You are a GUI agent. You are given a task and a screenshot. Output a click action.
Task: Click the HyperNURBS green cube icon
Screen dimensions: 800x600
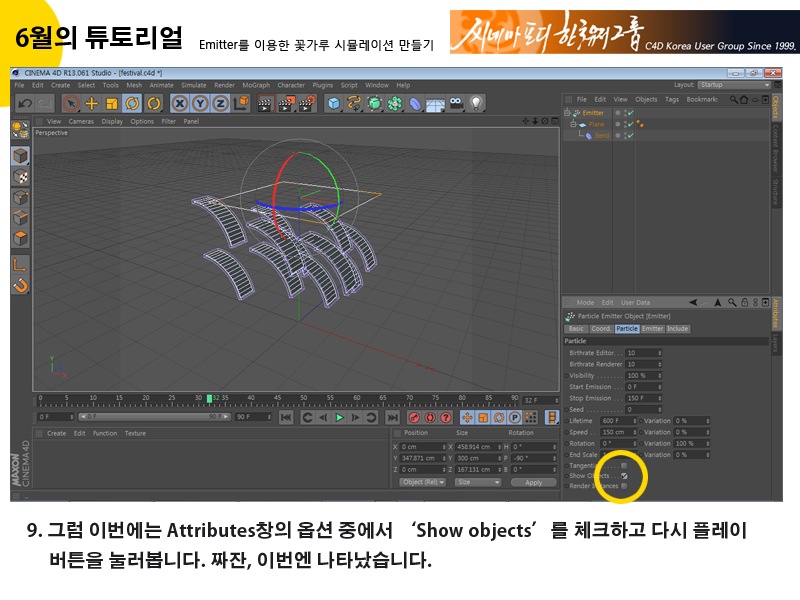(374, 104)
